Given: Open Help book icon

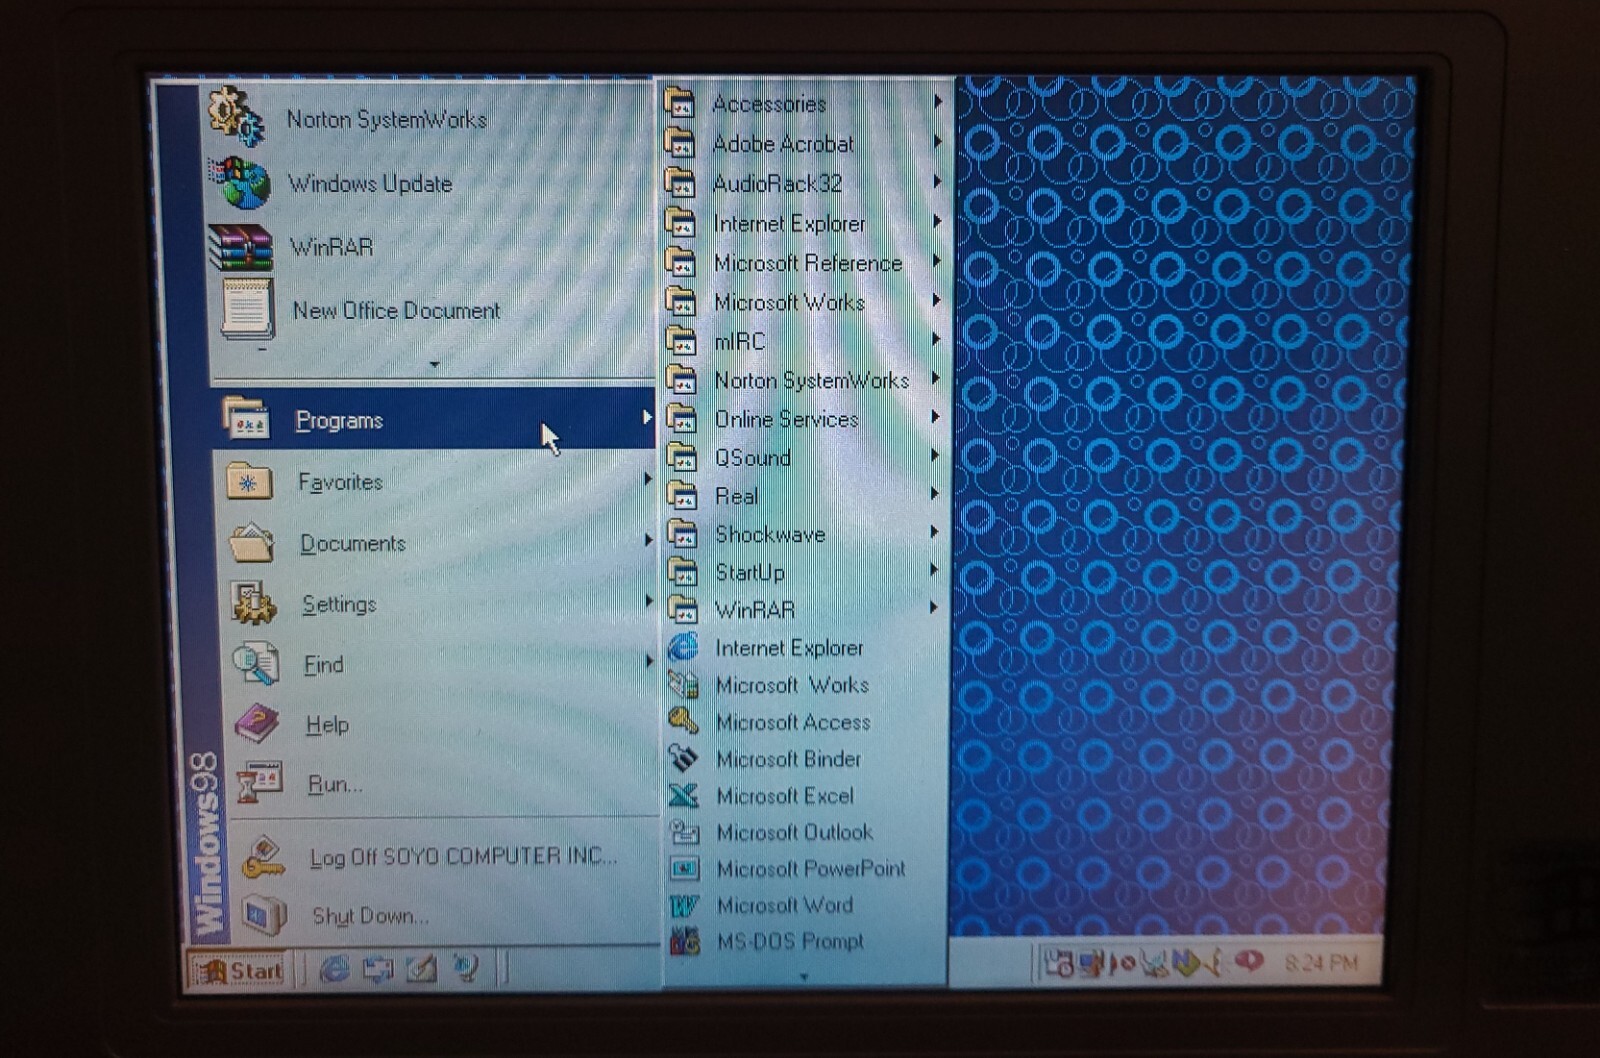Looking at the screenshot, I should [x=256, y=724].
